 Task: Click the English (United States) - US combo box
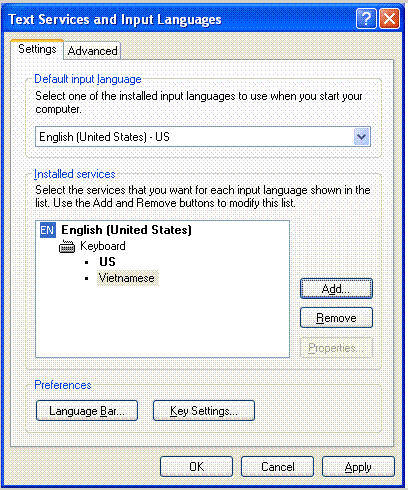[203, 137]
